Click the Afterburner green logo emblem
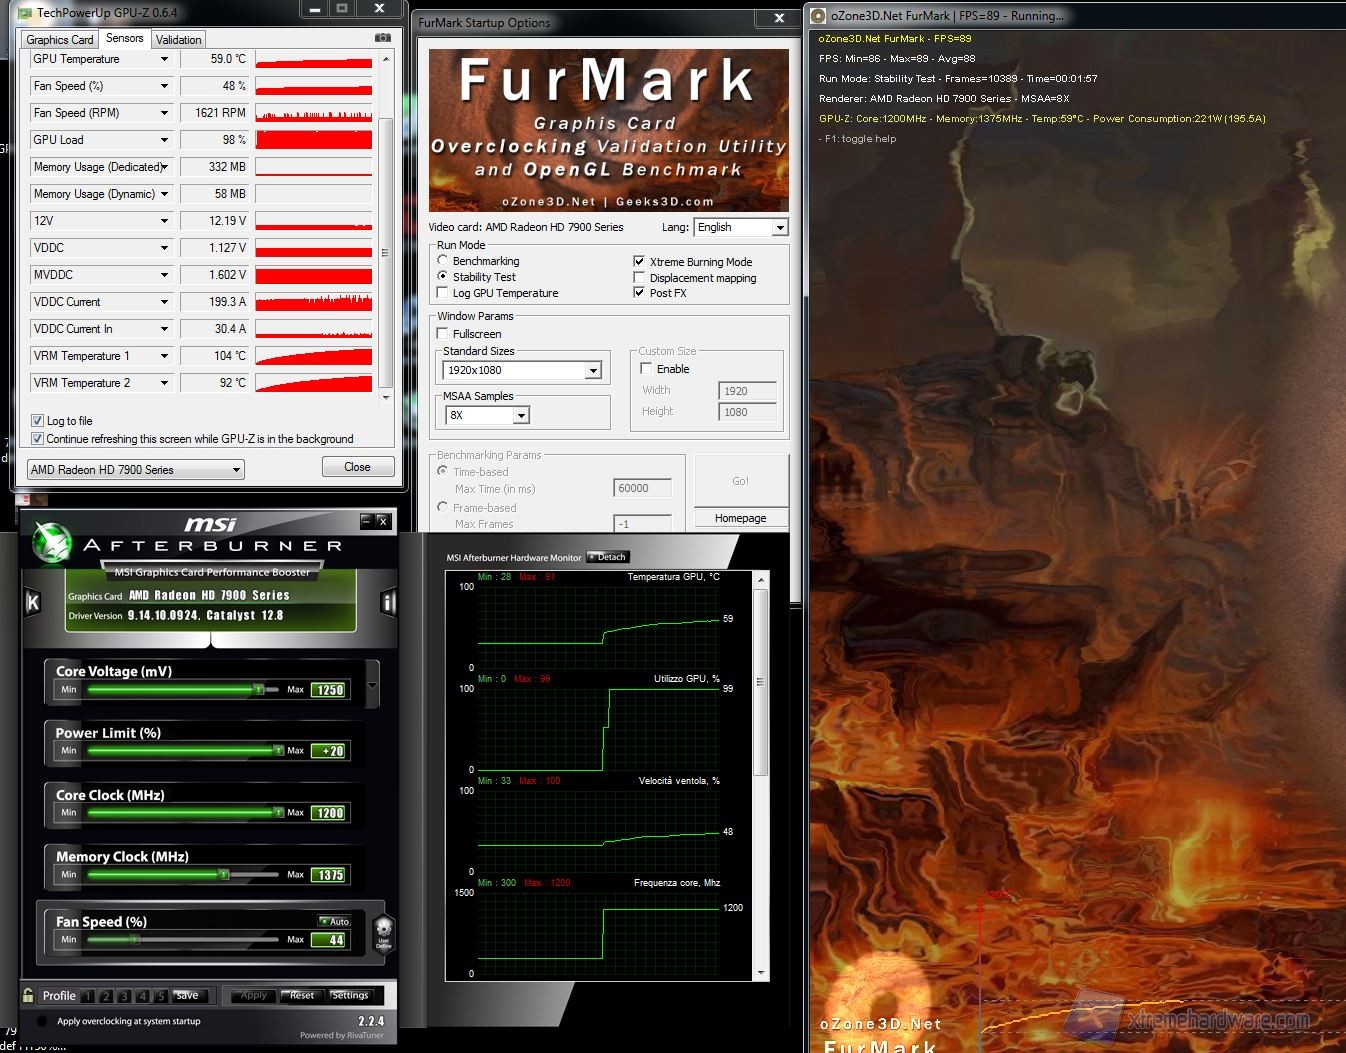 (x=50, y=543)
